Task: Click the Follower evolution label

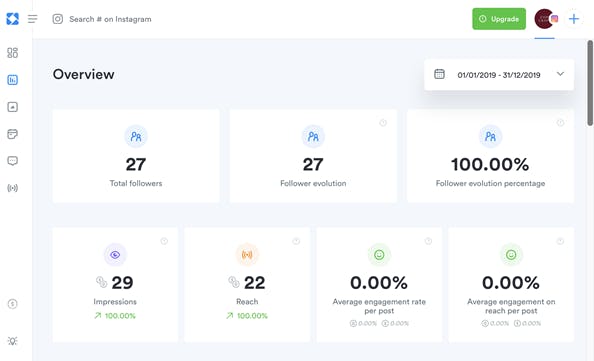Action: (313, 183)
